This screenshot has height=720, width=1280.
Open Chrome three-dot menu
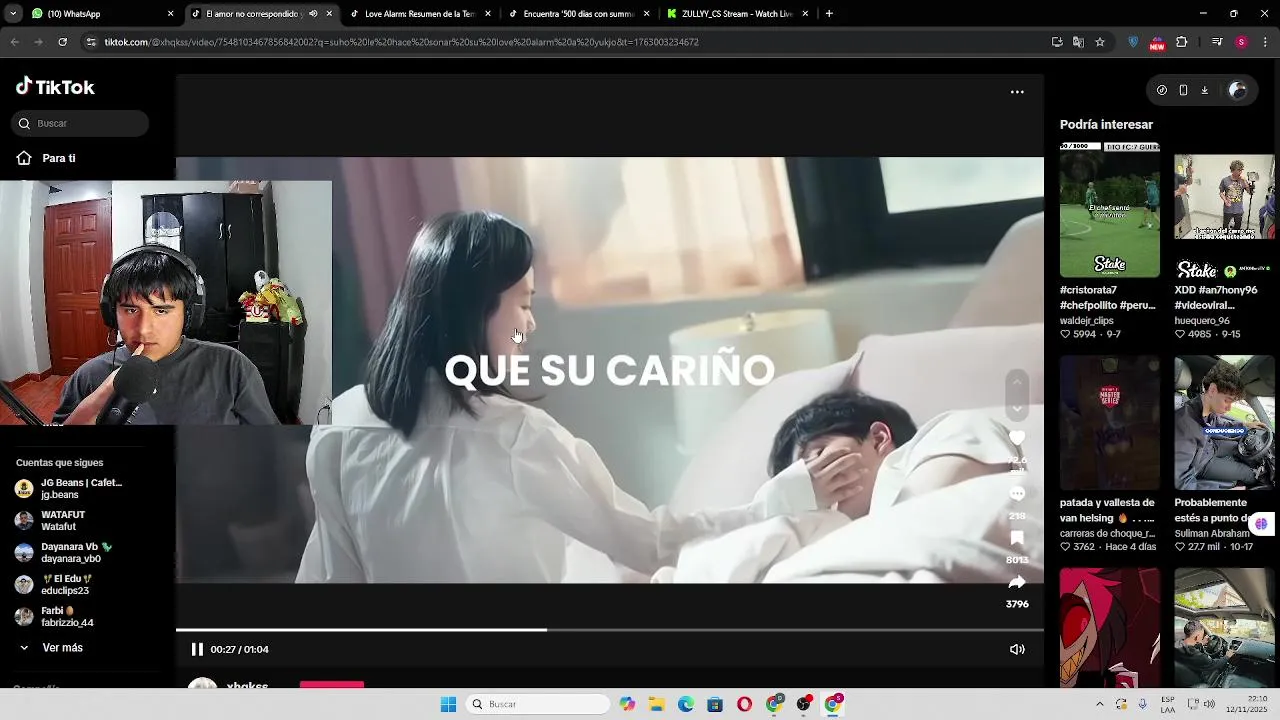coord(1266,42)
